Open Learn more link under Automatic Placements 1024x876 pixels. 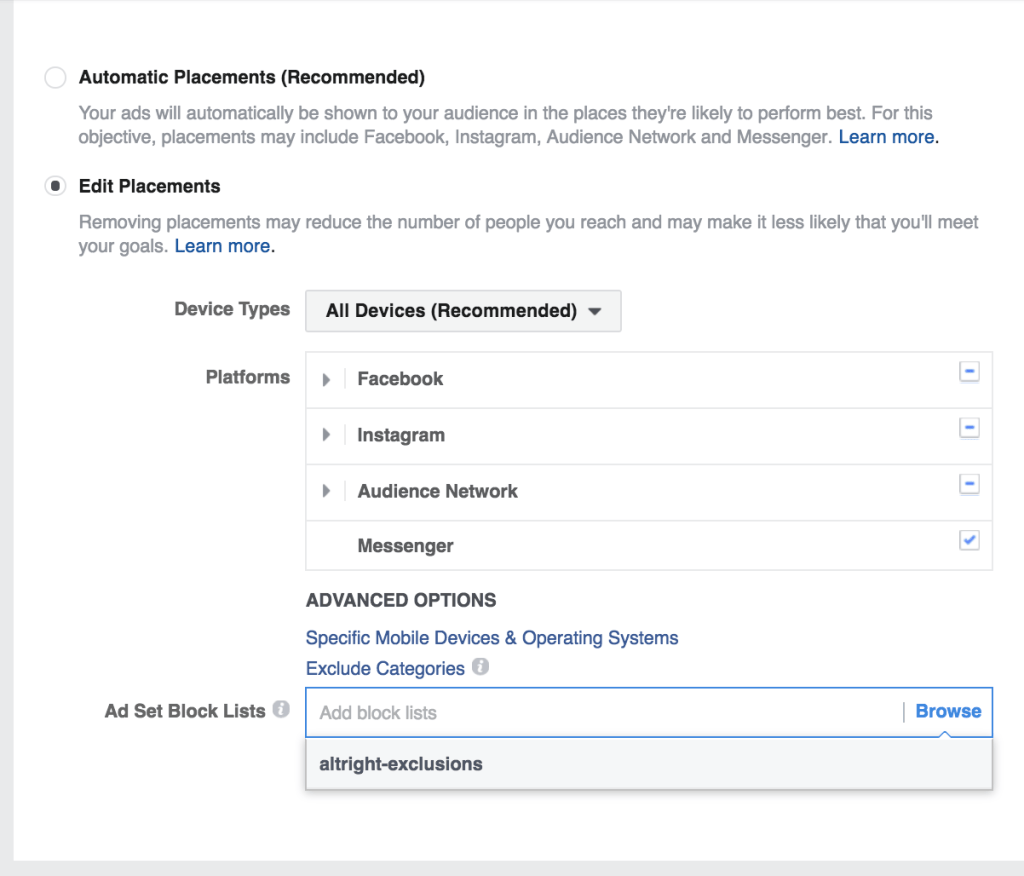pos(886,137)
